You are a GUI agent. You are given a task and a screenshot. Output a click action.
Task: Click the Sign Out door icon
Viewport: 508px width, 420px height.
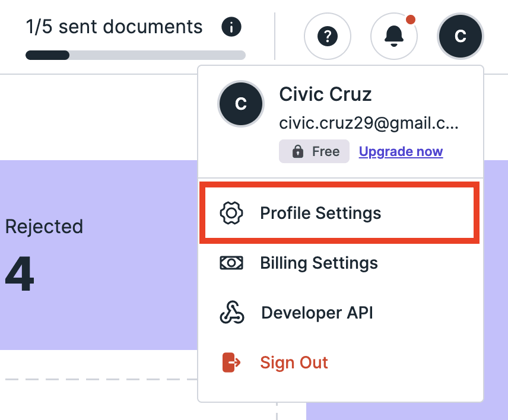pyautogui.click(x=231, y=362)
